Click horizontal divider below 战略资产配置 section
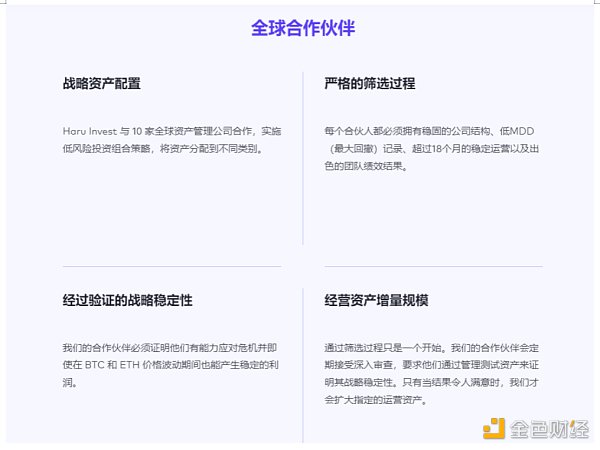The image size is (600, 450). coord(171,267)
